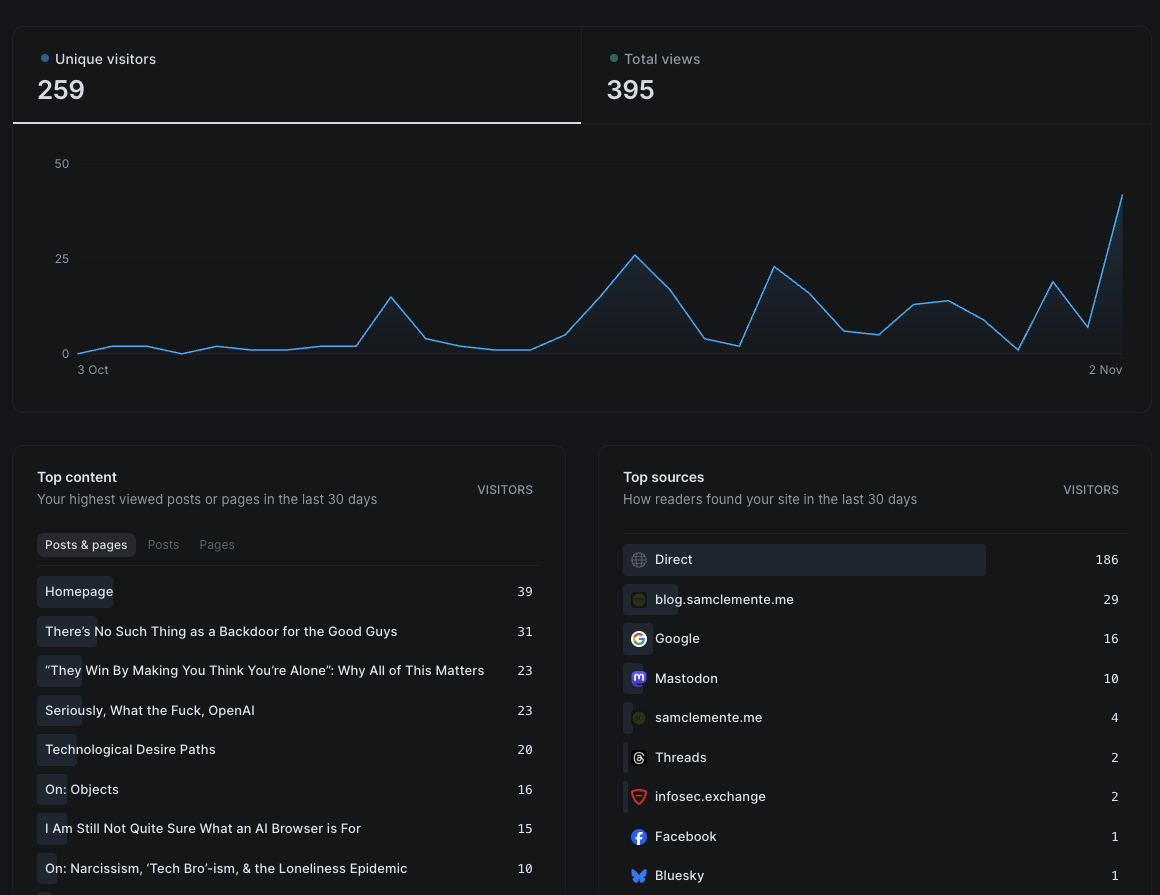1160x895 pixels.
Task: Click the samclemente.me source row
Action: [x=708, y=718]
